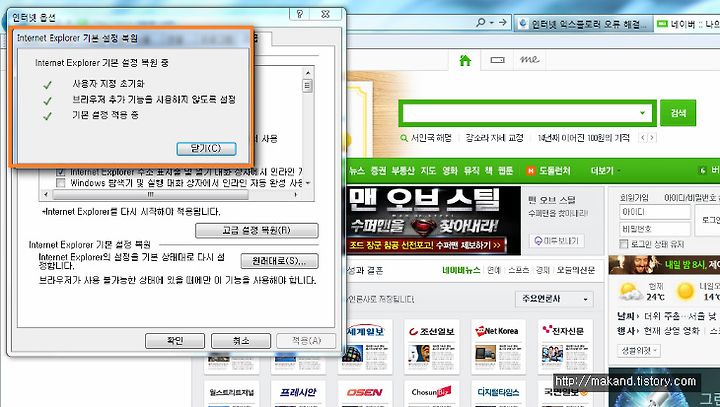
Task: Show previous trending keyword with left arrow
Action: pos(643,137)
